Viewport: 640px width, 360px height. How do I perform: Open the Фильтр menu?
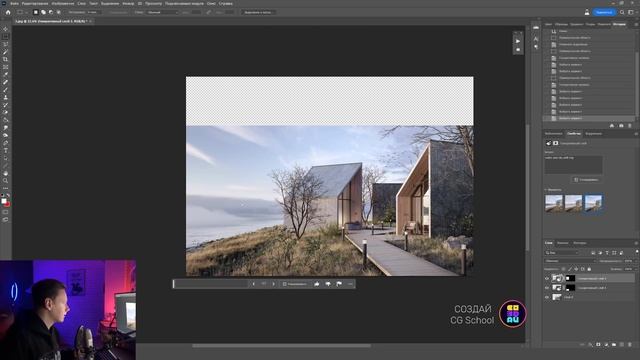click(x=129, y=3)
